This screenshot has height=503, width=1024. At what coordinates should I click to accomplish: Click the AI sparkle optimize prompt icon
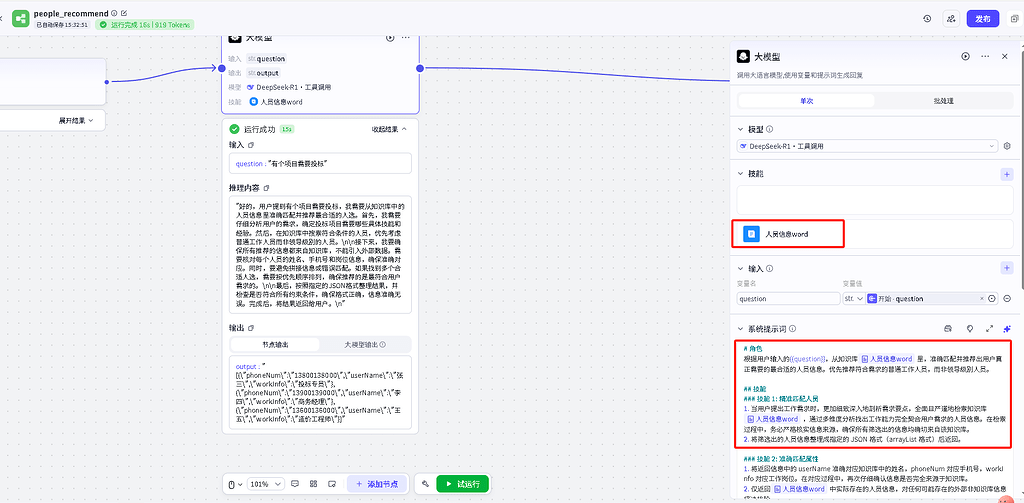pyautogui.click(x=1007, y=329)
